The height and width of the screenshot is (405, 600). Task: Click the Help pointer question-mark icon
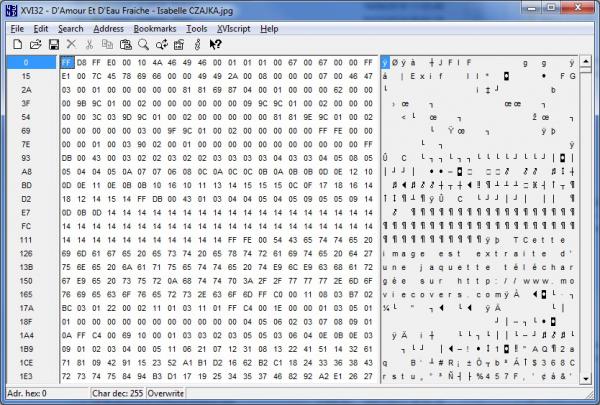215,44
